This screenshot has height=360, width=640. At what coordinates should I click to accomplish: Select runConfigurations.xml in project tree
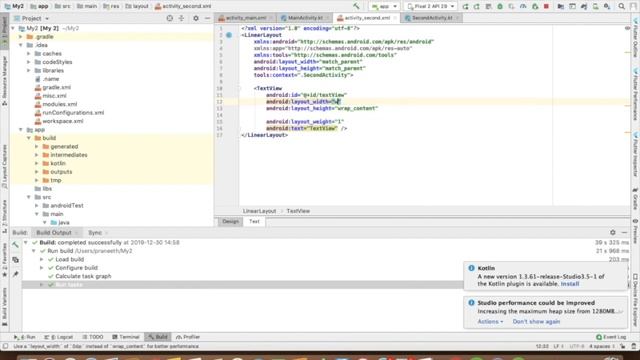[73, 113]
